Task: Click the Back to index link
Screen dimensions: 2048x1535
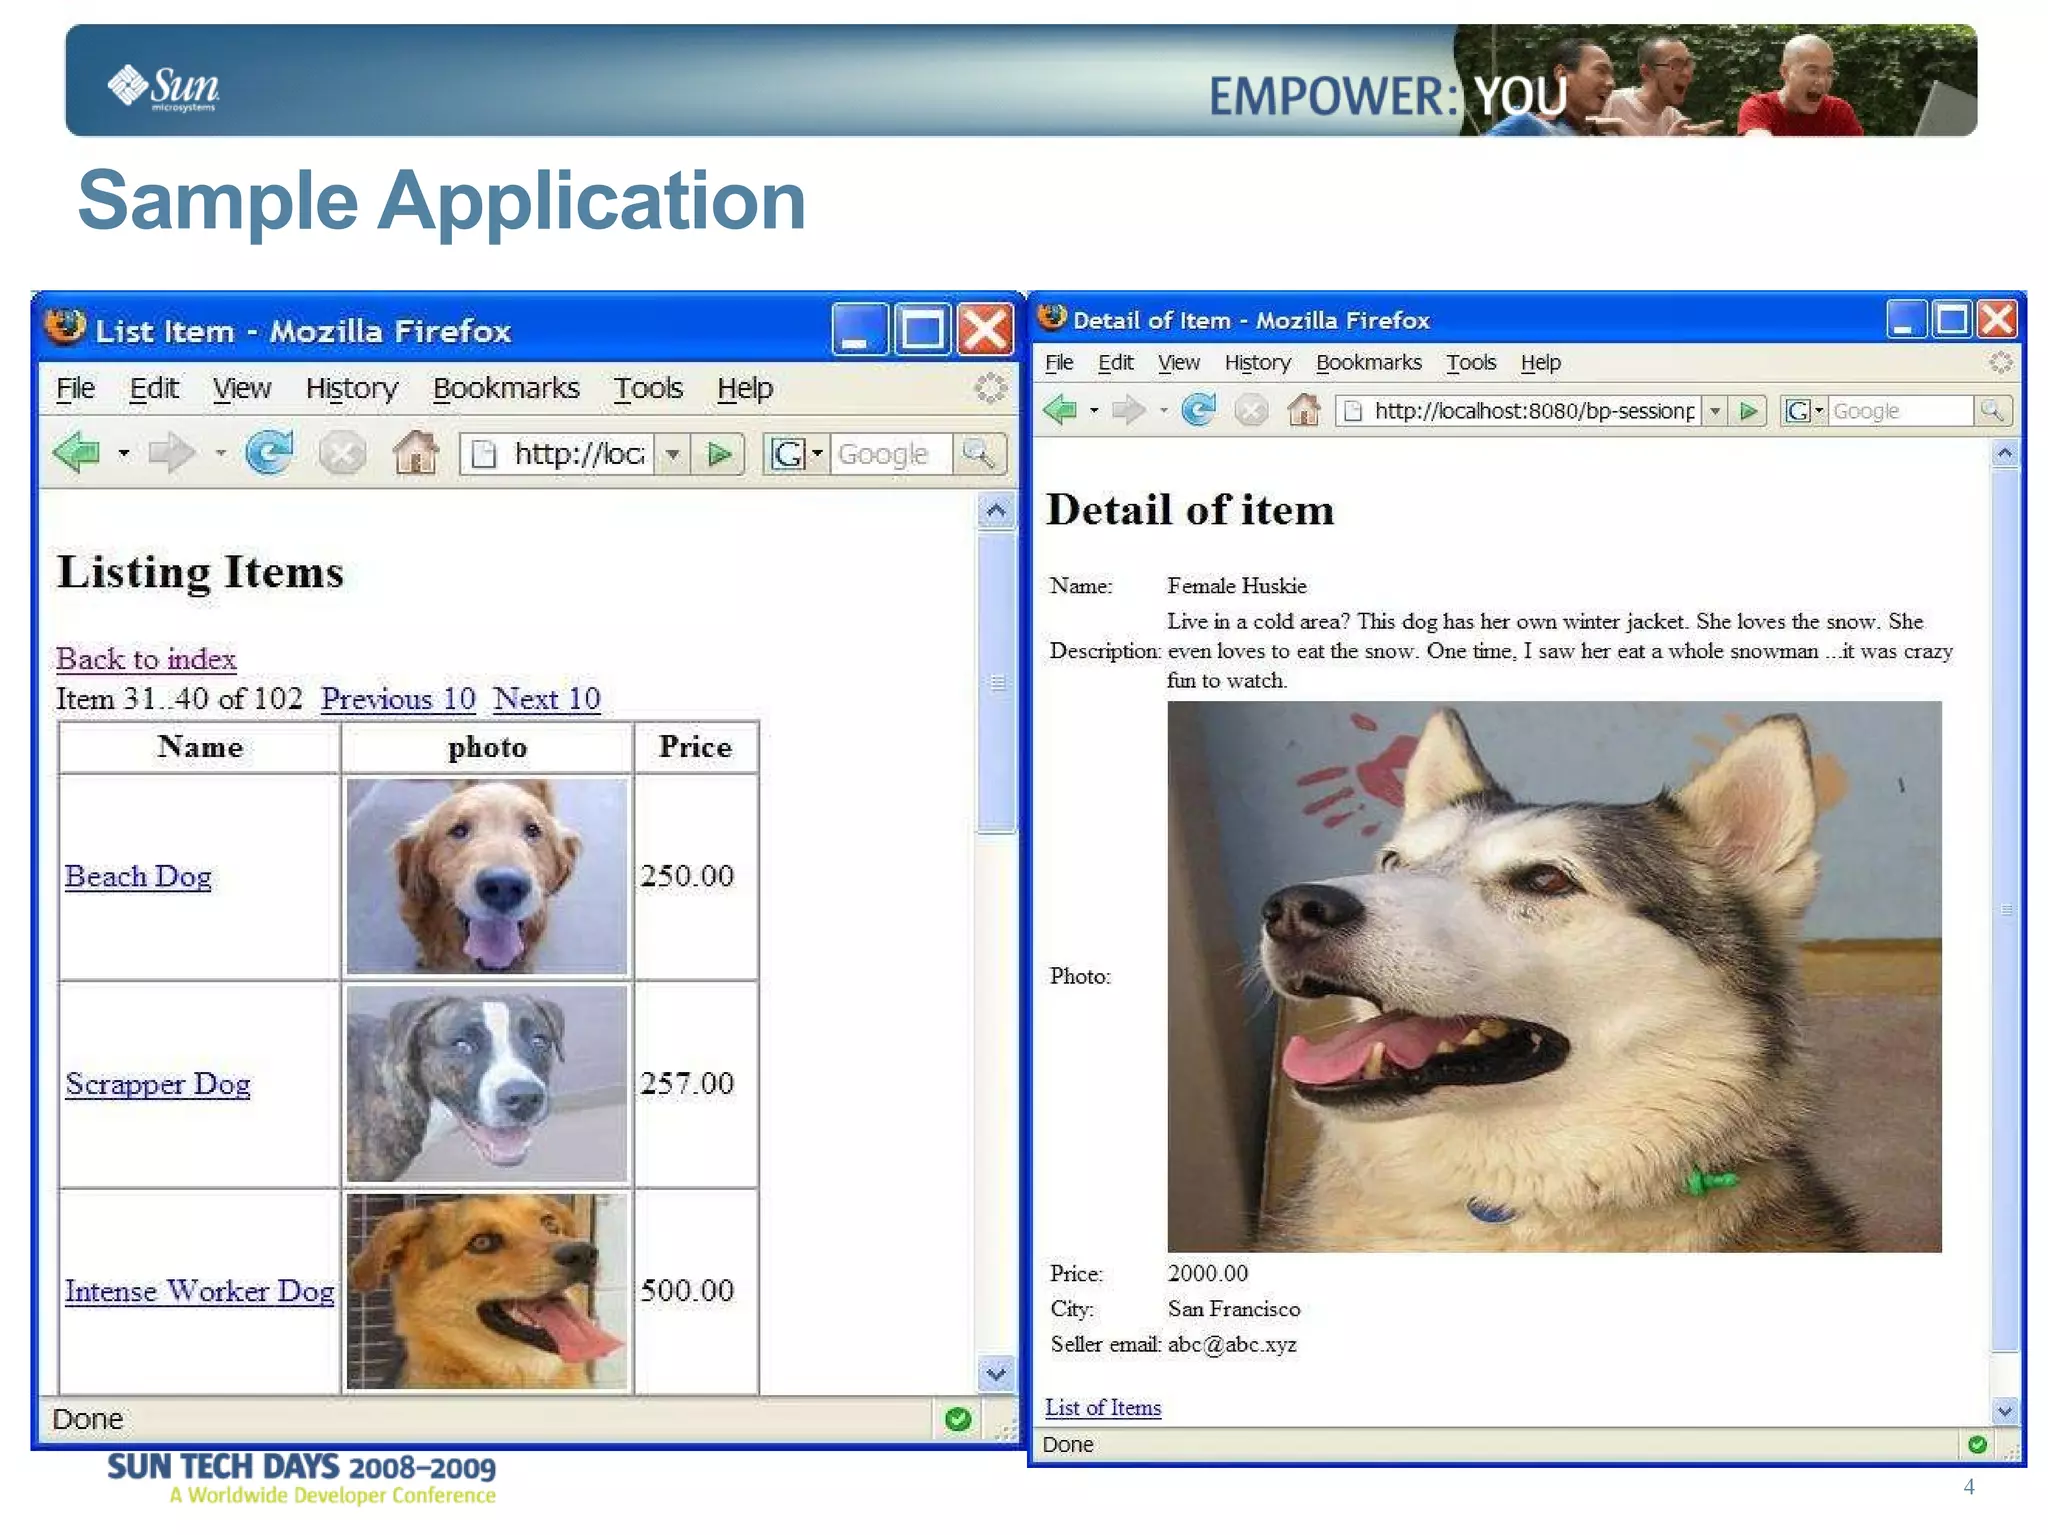Action: coord(146,659)
